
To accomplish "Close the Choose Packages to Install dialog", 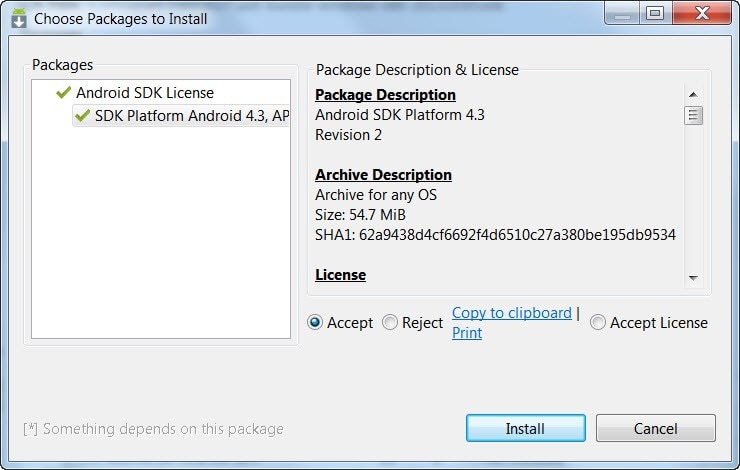I will [702, 13].
